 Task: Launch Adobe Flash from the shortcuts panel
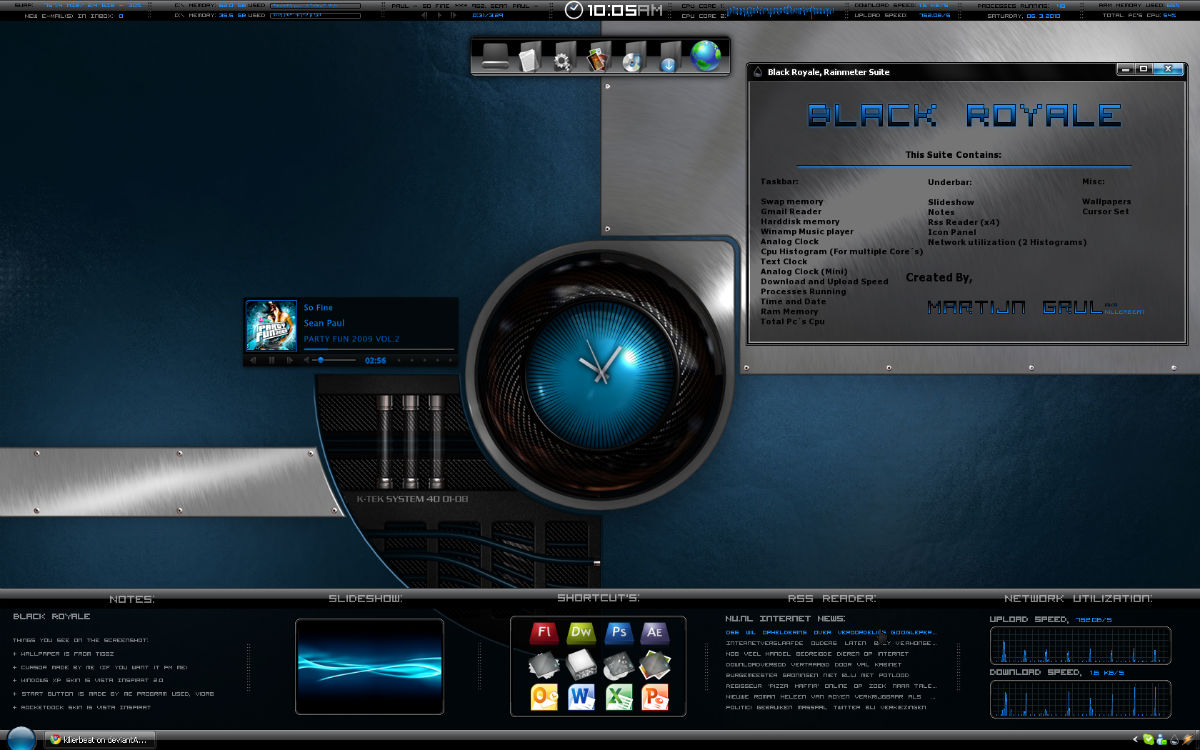pos(544,633)
